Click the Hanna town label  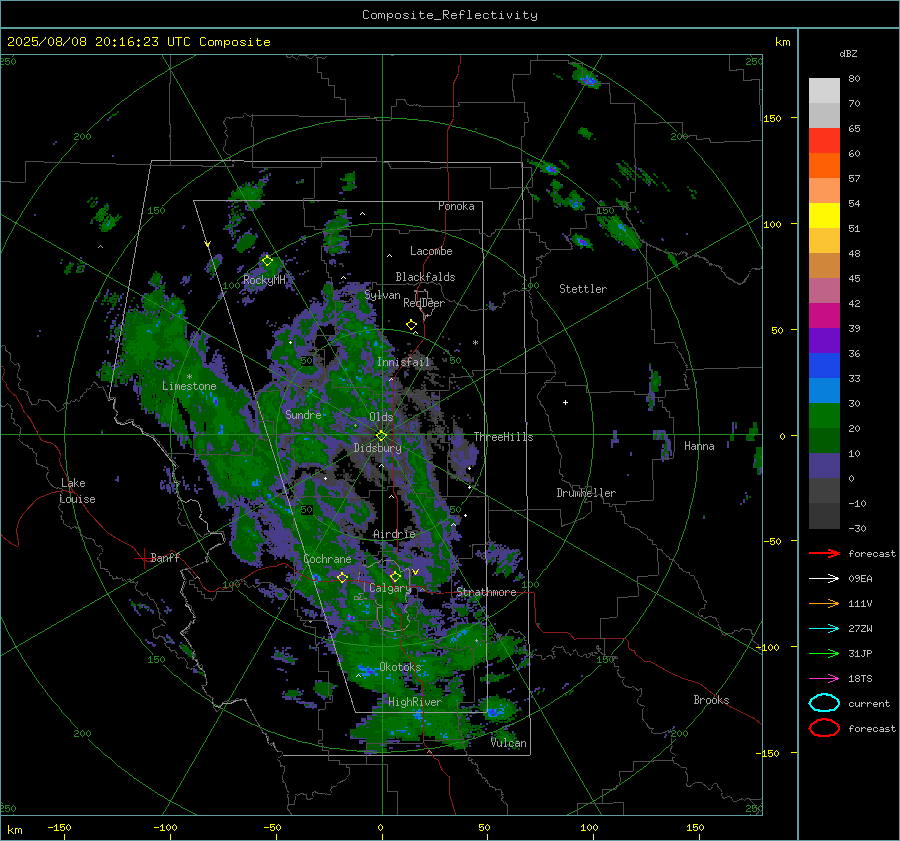pyautogui.click(x=699, y=446)
